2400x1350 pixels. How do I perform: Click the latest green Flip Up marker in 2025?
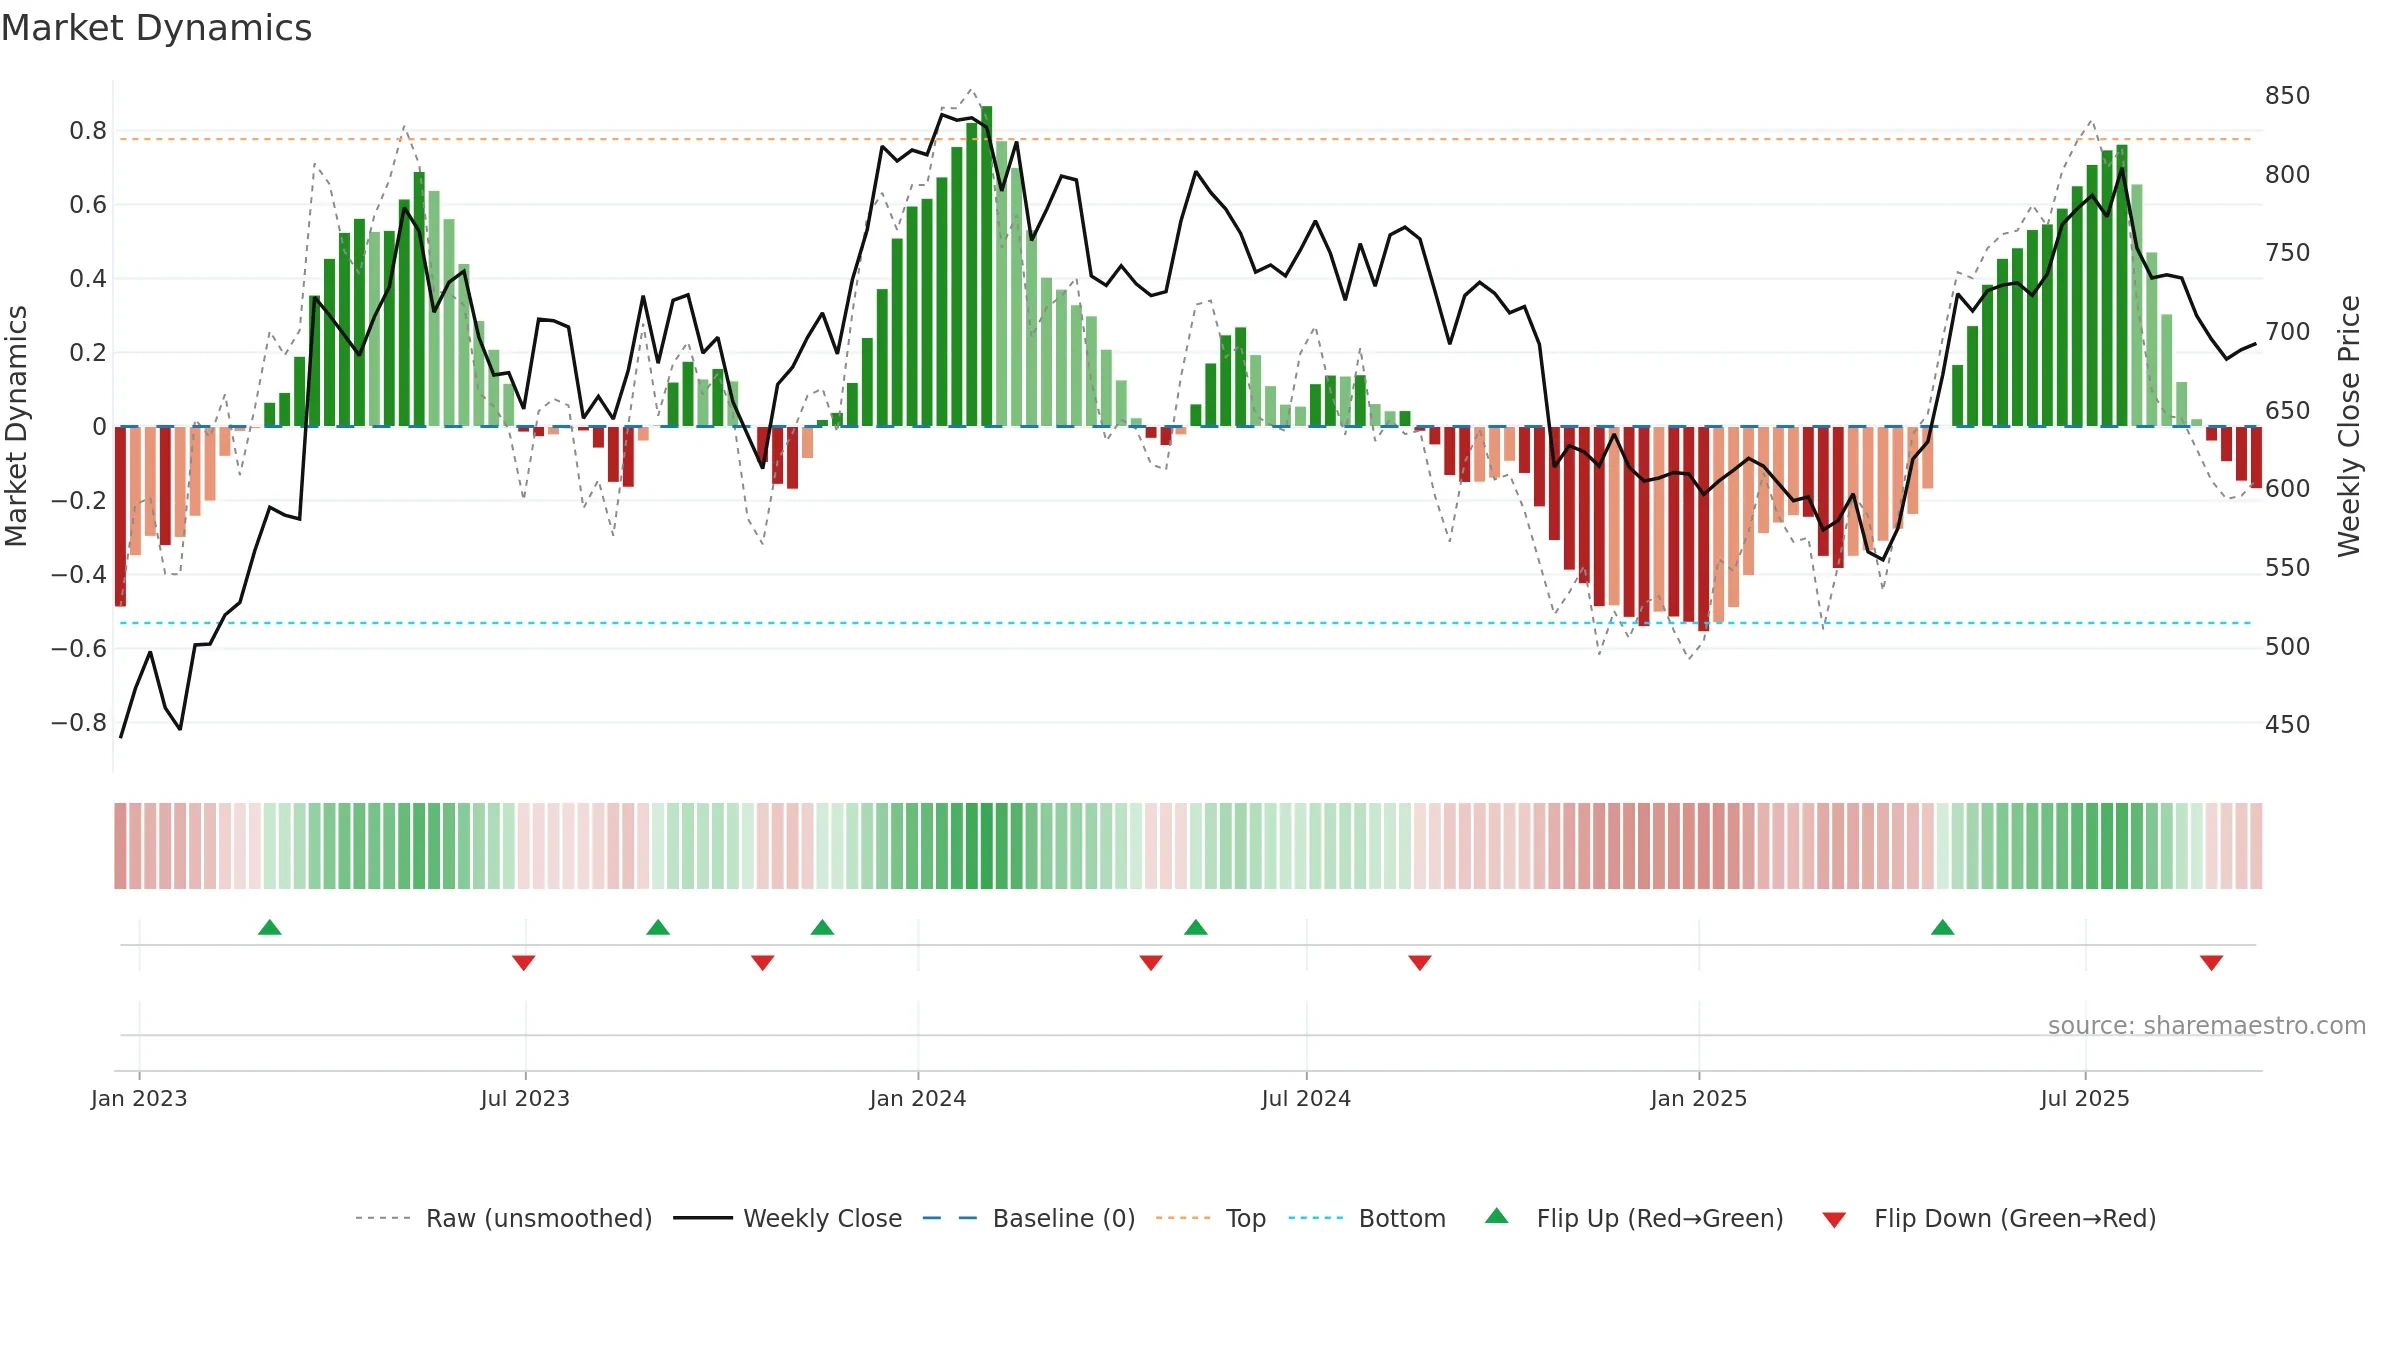(x=1942, y=927)
